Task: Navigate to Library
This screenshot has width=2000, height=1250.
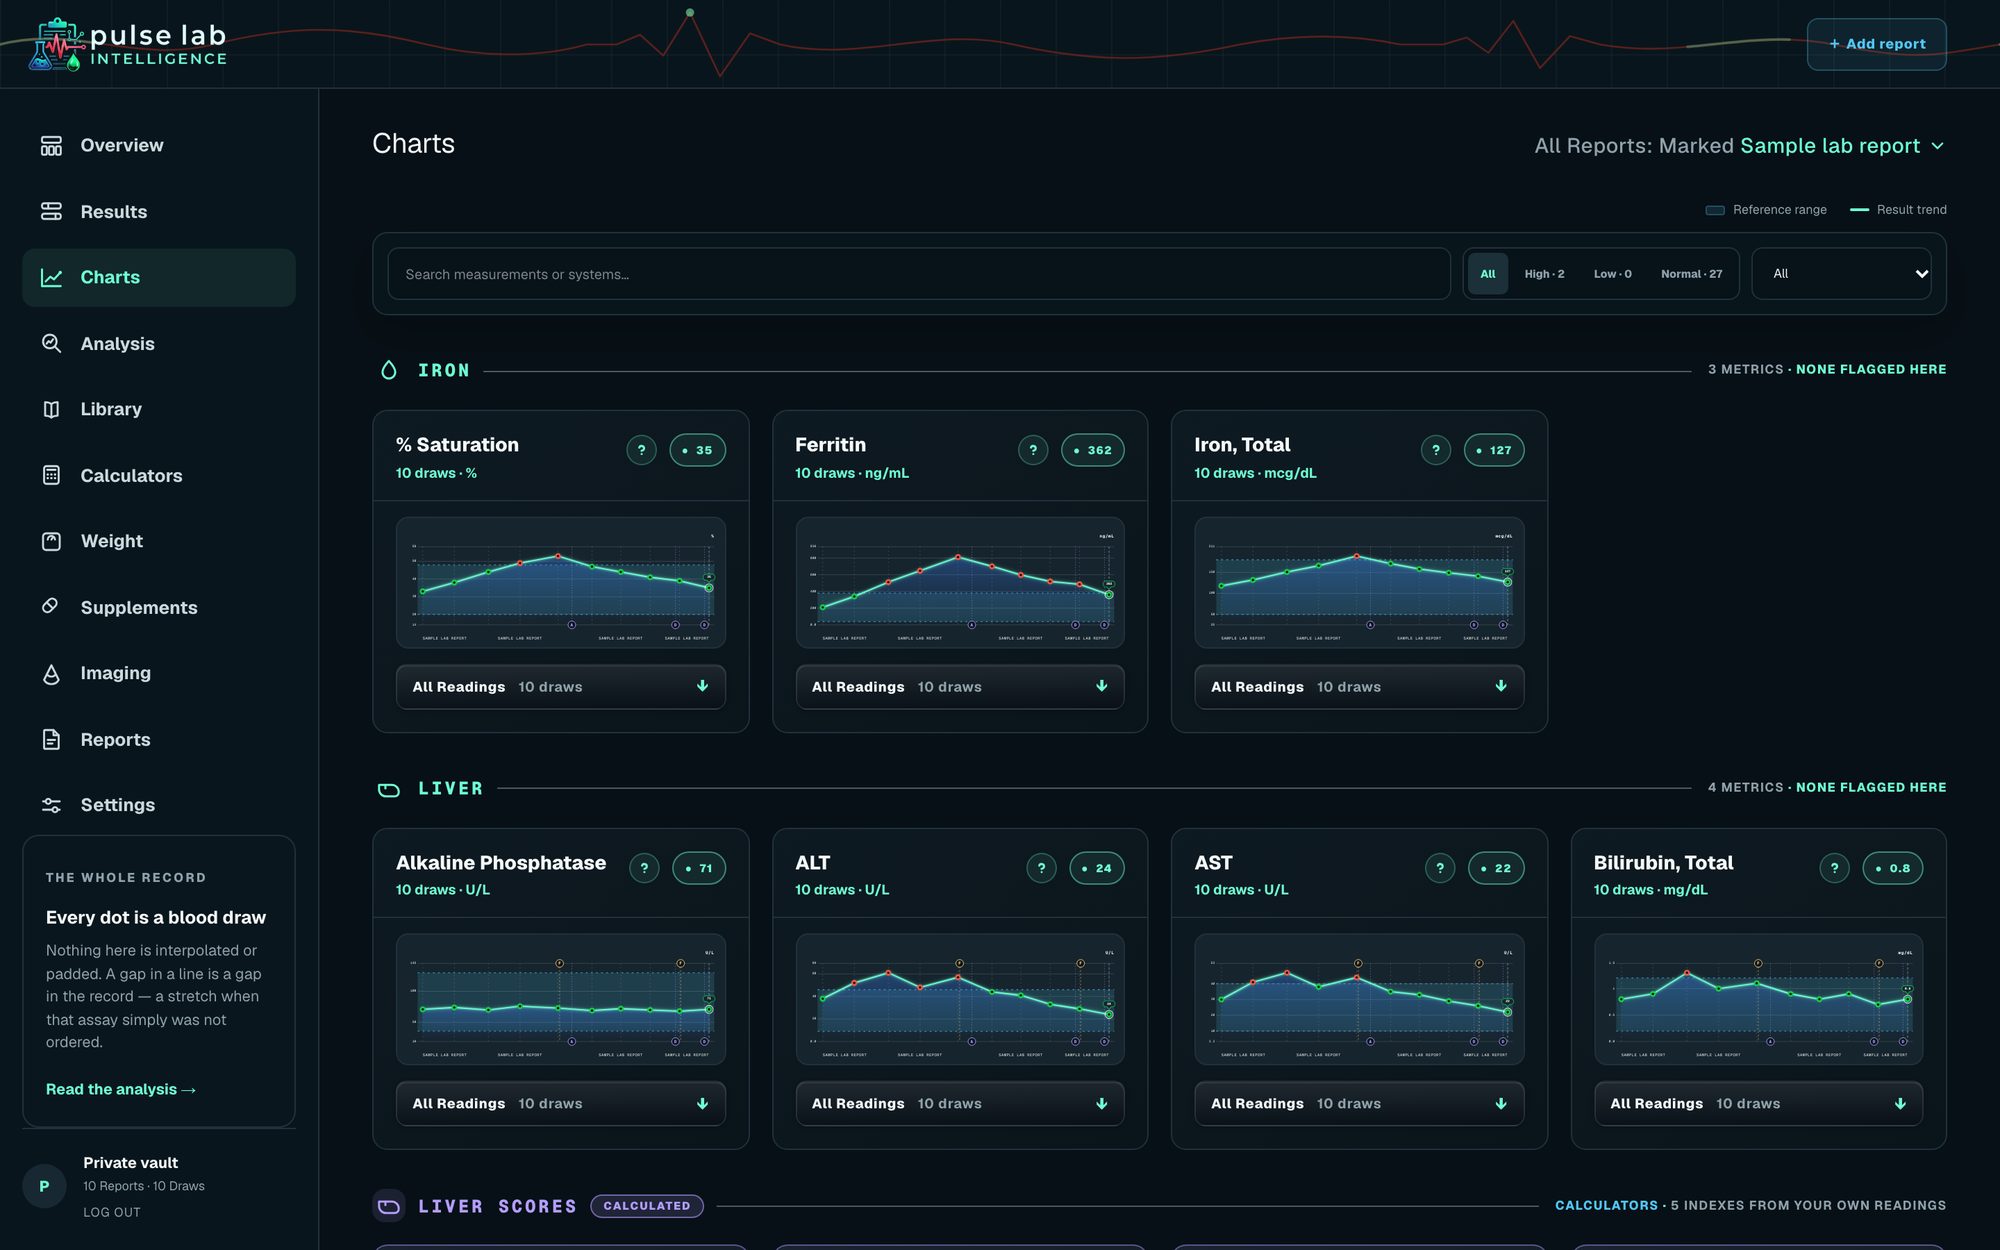Action: (x=159, y=409)
